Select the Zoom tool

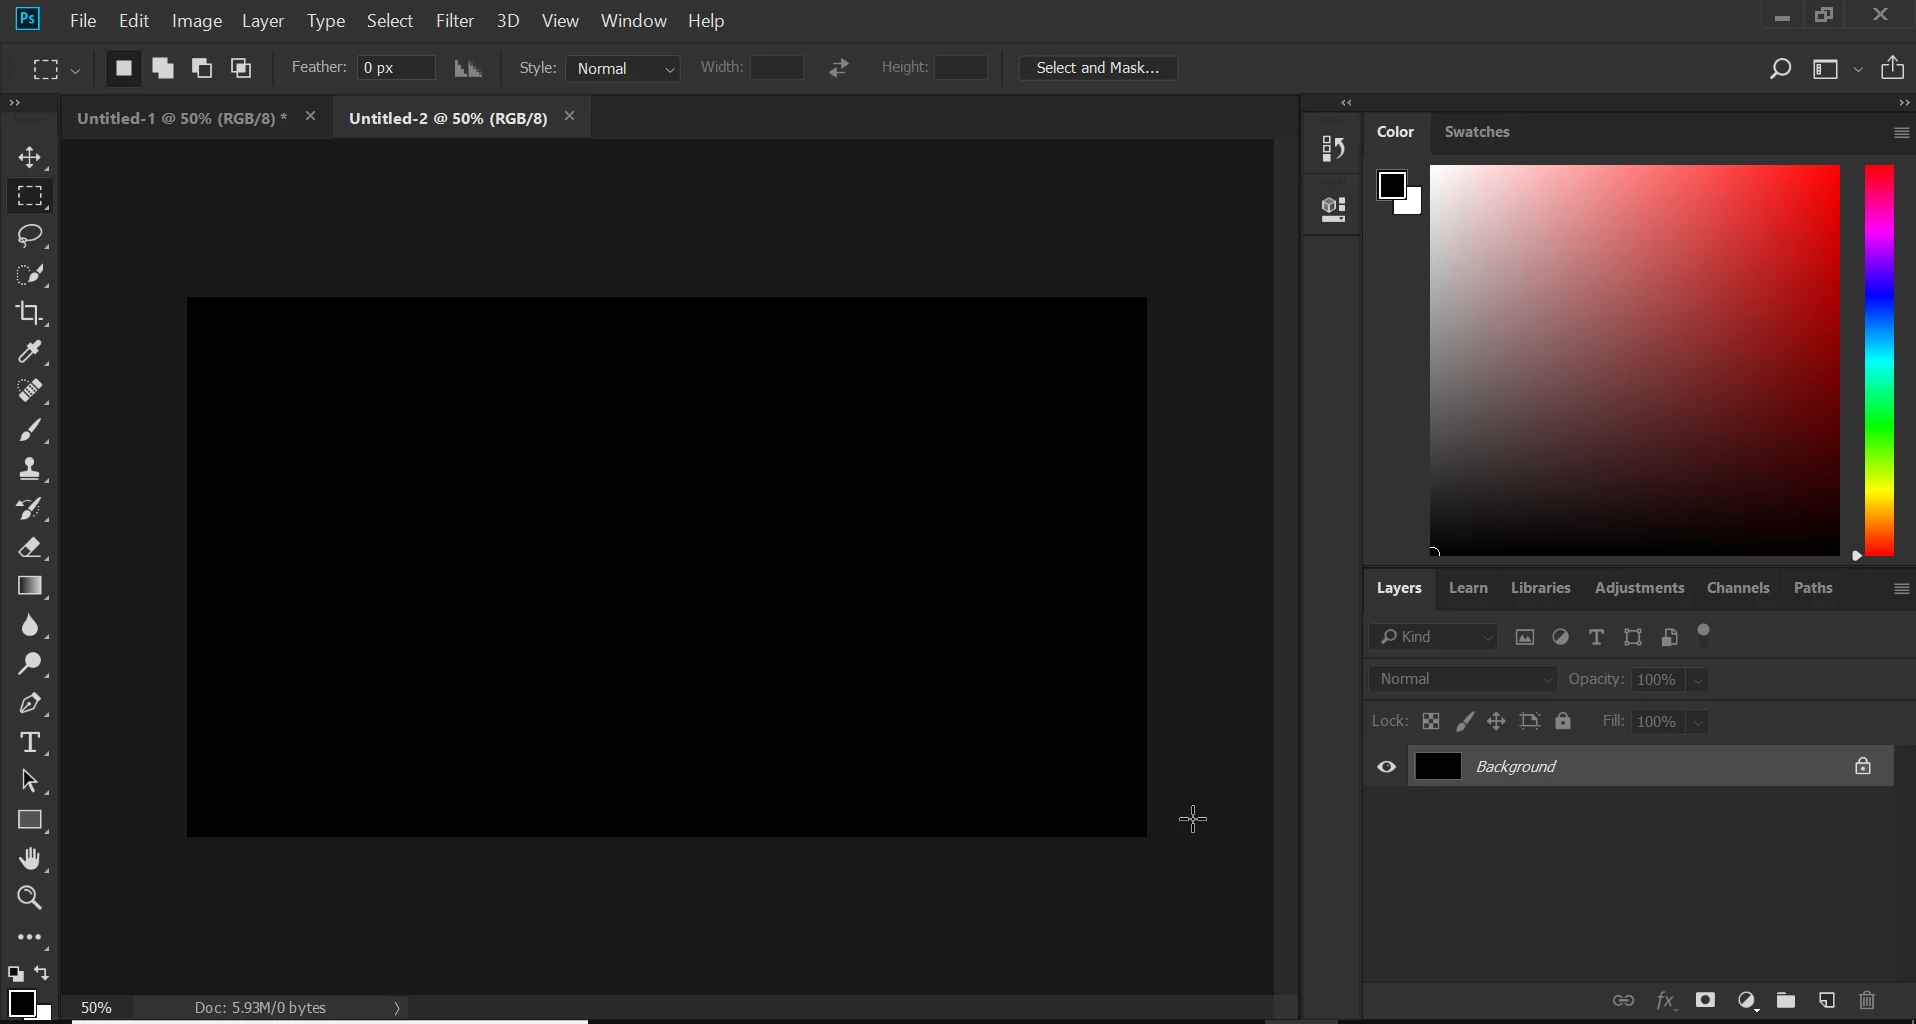(x=30, y=899)
